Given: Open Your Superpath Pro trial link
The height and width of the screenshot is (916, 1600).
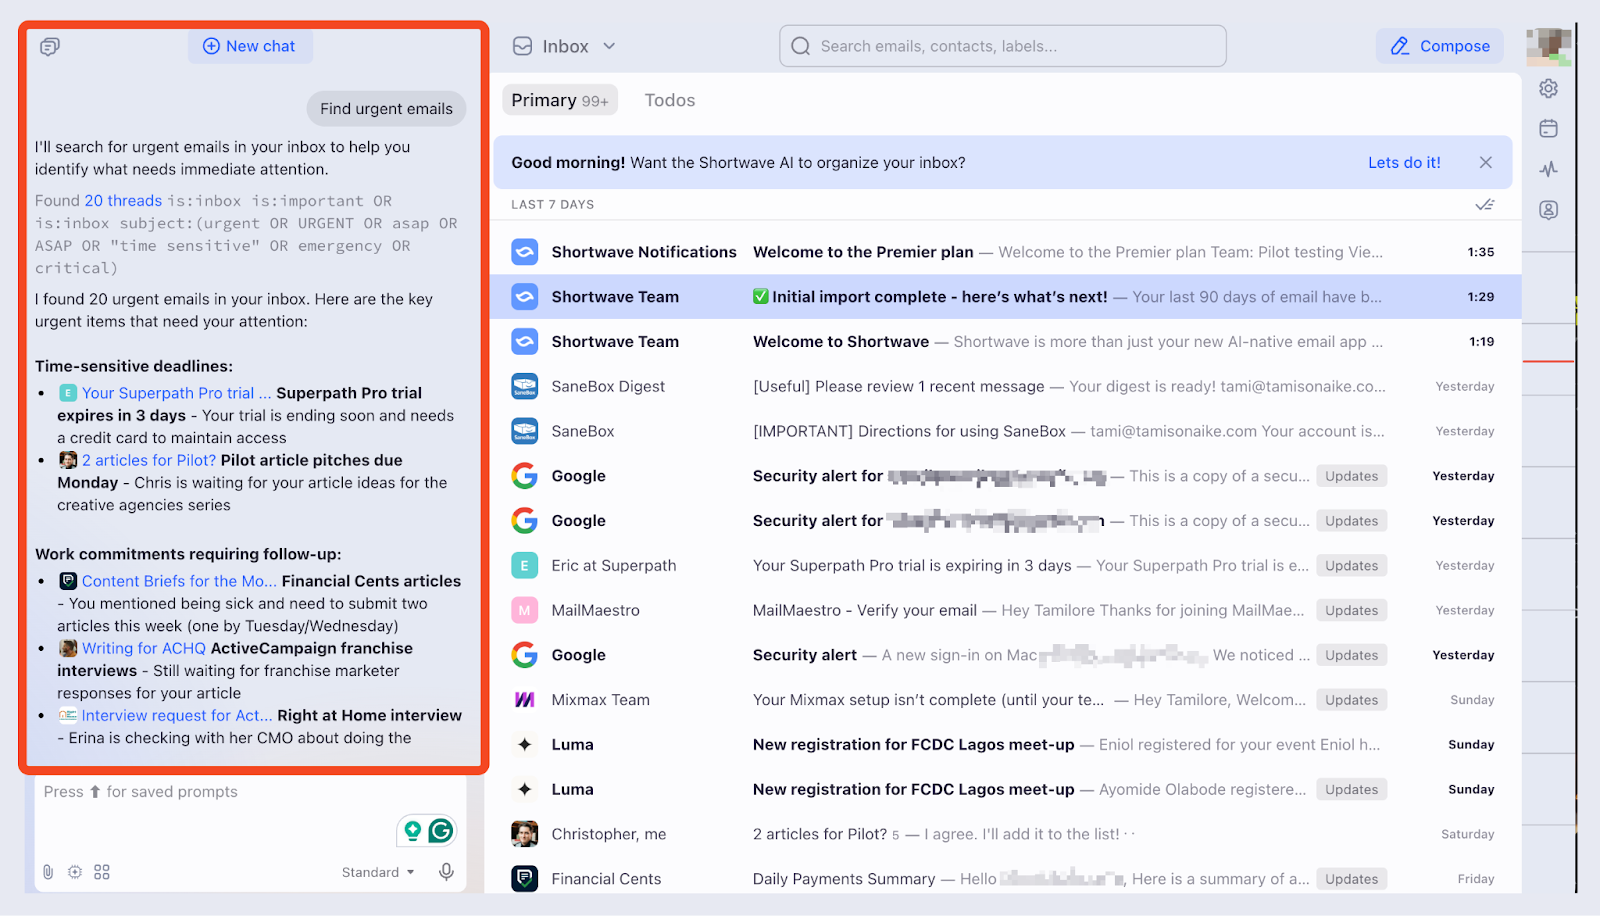Looking at the screenshot, I should click(176, 393).
